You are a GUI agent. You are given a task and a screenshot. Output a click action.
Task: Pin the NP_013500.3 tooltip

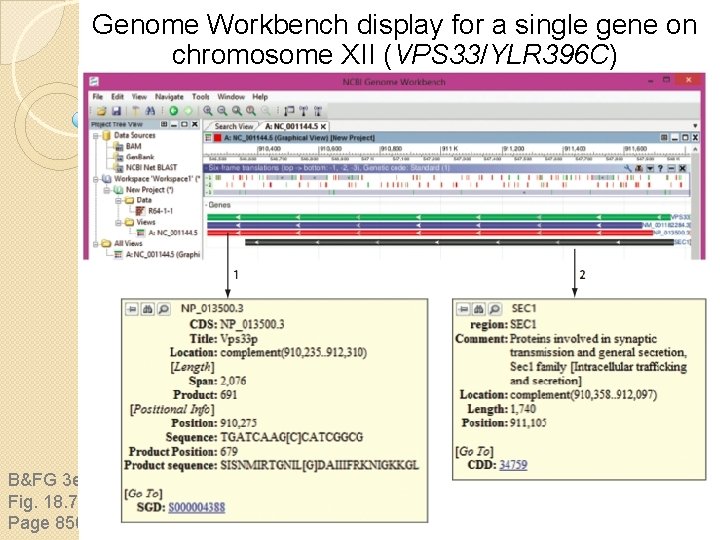tap(132, 309)
